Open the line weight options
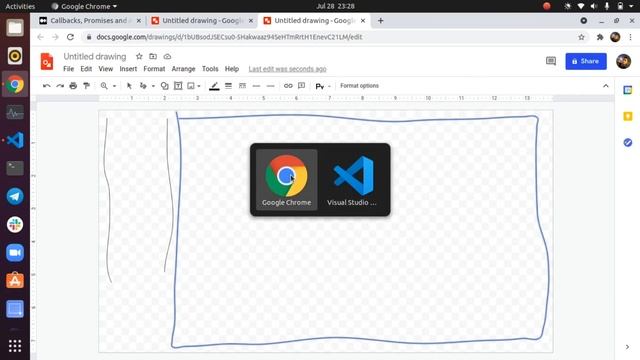Screen dimensions: 640x360 click(228, 86)
